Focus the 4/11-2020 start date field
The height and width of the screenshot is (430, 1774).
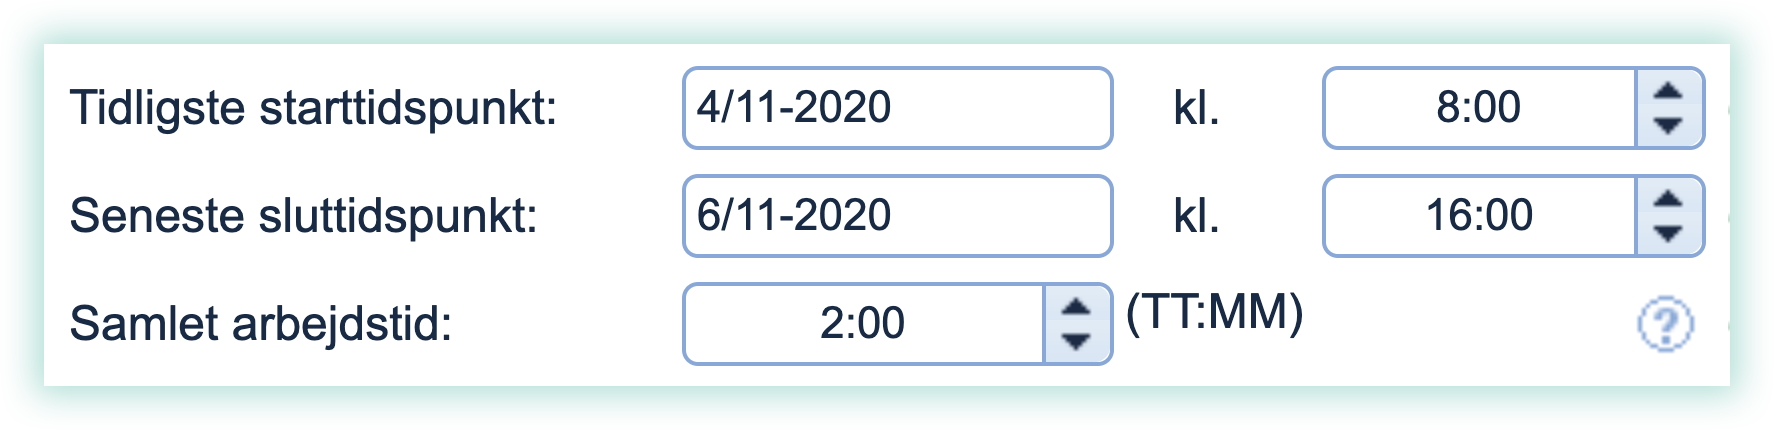point(896,108)
